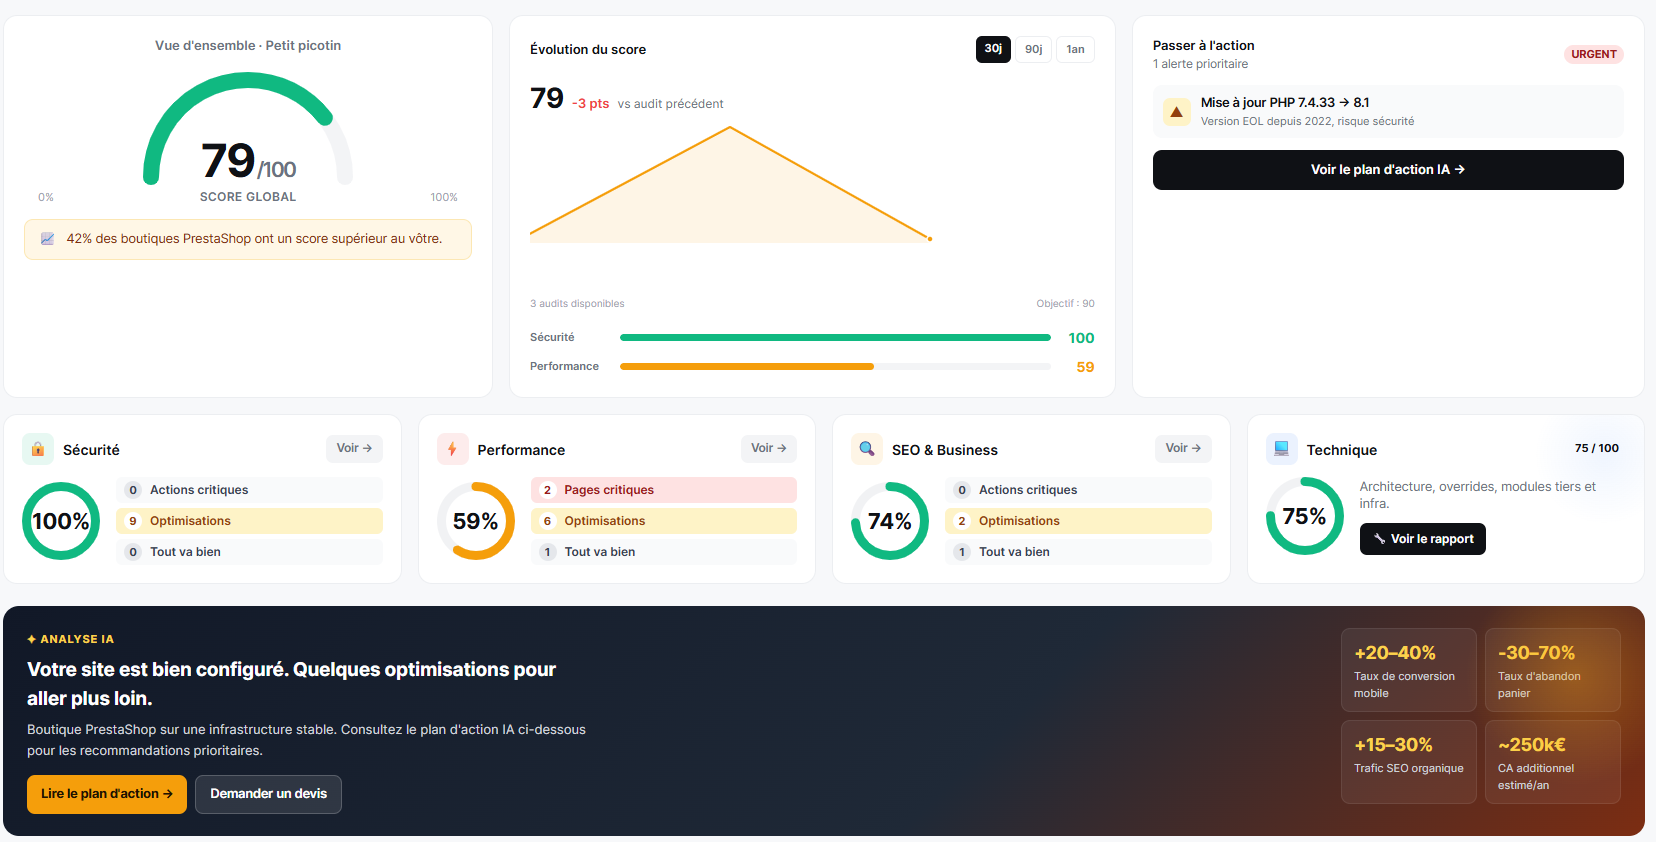Click the sparkle icon beside ANALYSE IA
The width and height of the screenshot is (1656, 842).
pos(32,639)
